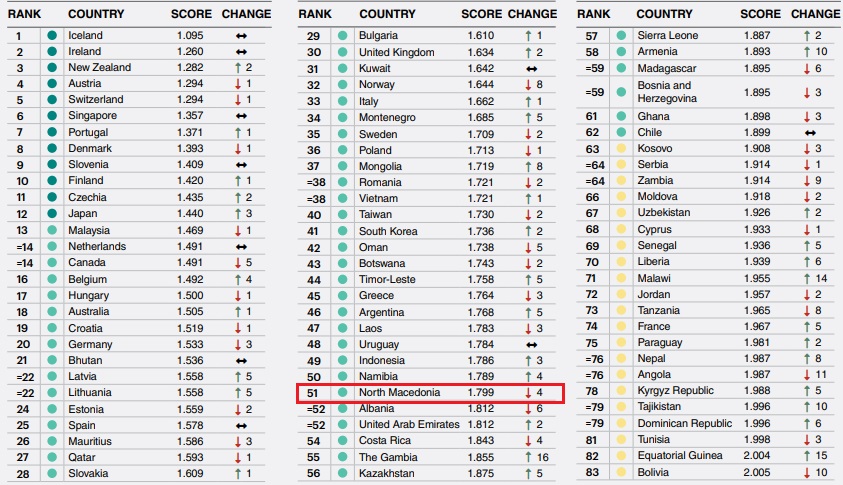Click the no-change arrow for Chile
Viewport: 843px width, 485px height.
coord(810,133)
